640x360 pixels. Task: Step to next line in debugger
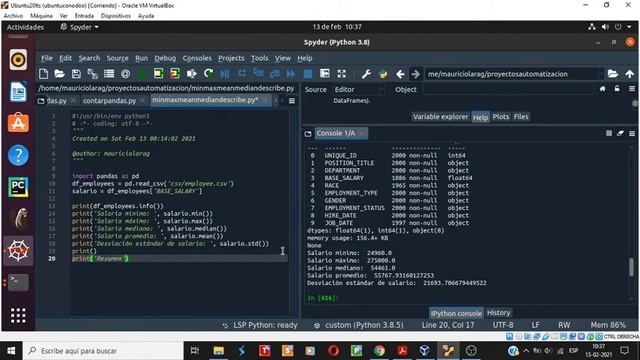[242, 74]
